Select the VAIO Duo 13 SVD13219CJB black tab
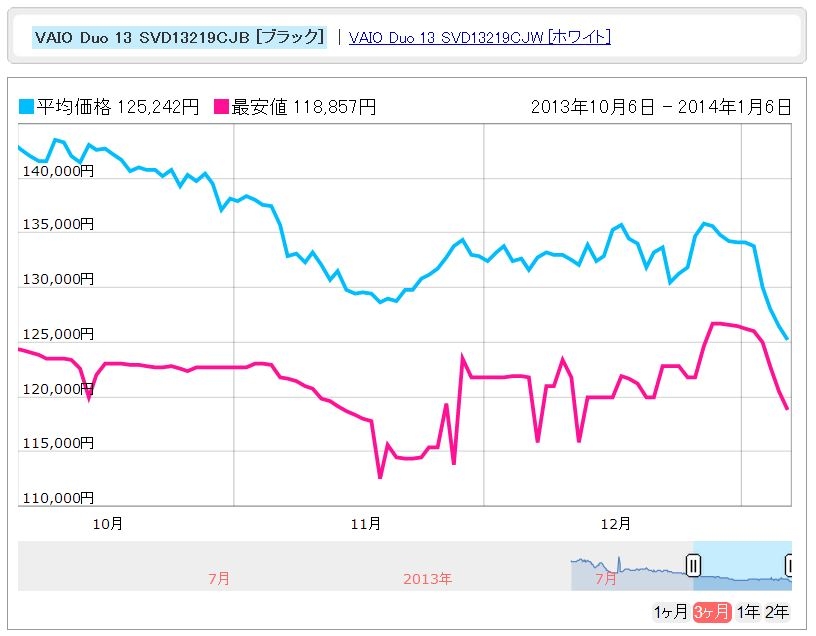The height and width of the screenshot is (636, 816). click(179, 37)
